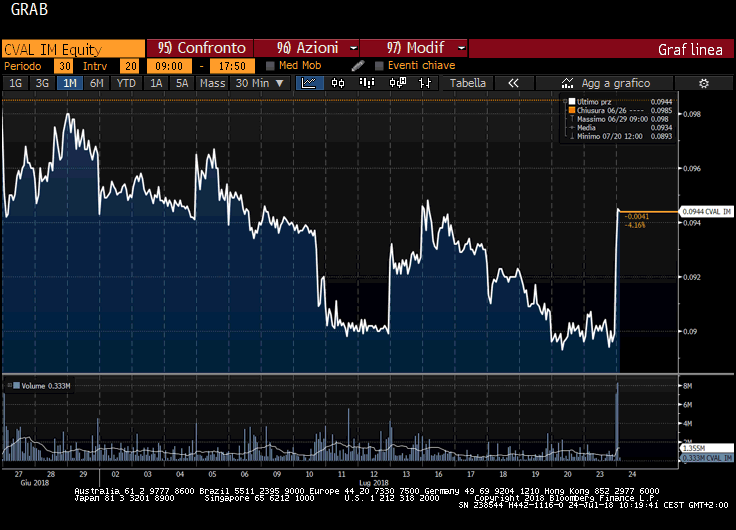Click the white Ultimo prz color swatch
This screenshot has height=530, width=736.
click(572, 101)
